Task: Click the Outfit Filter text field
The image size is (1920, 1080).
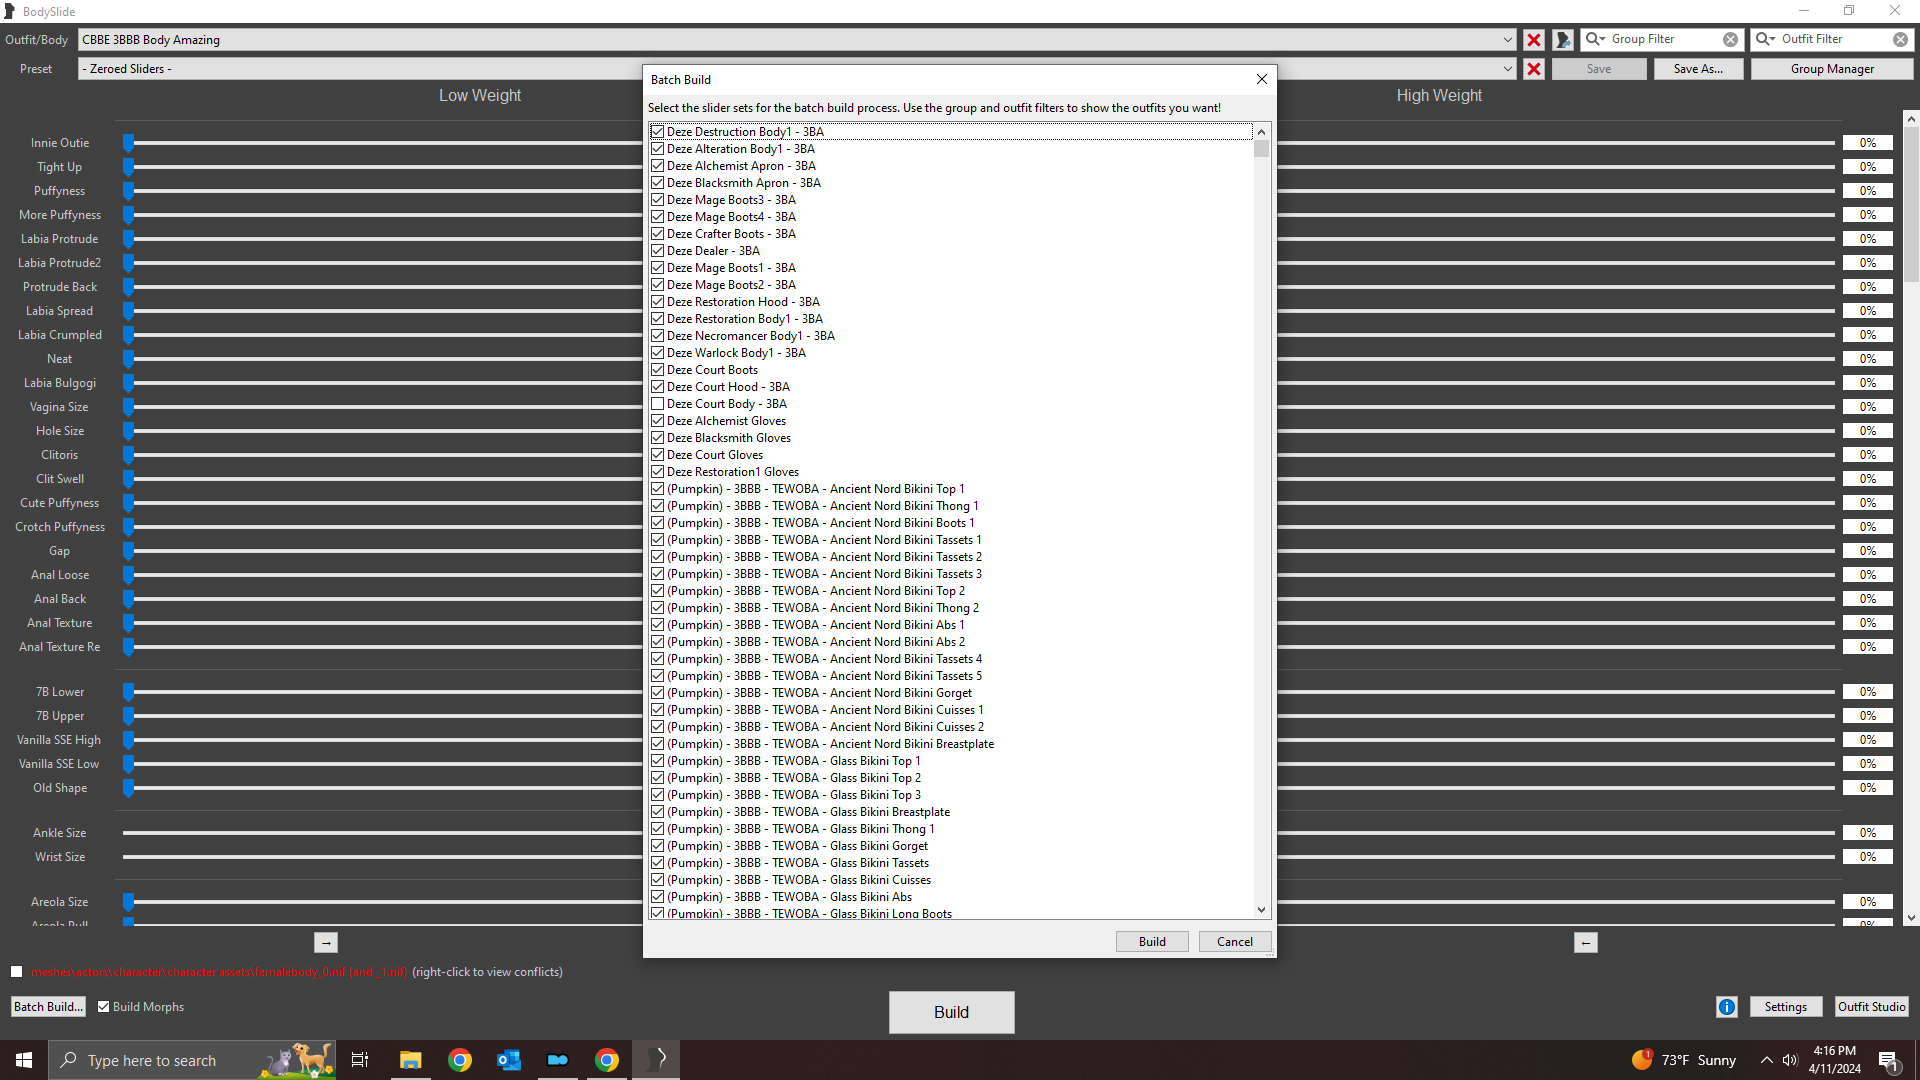Action: pos(1833,39)
